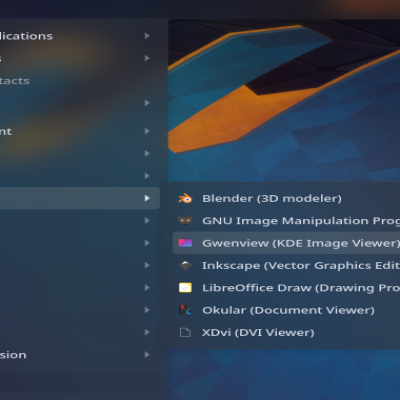Expand the submenu arrow on the row ending 'nt'
This screenshot has height=400, width=400.
pyautogui.click(x=147, y=131)
